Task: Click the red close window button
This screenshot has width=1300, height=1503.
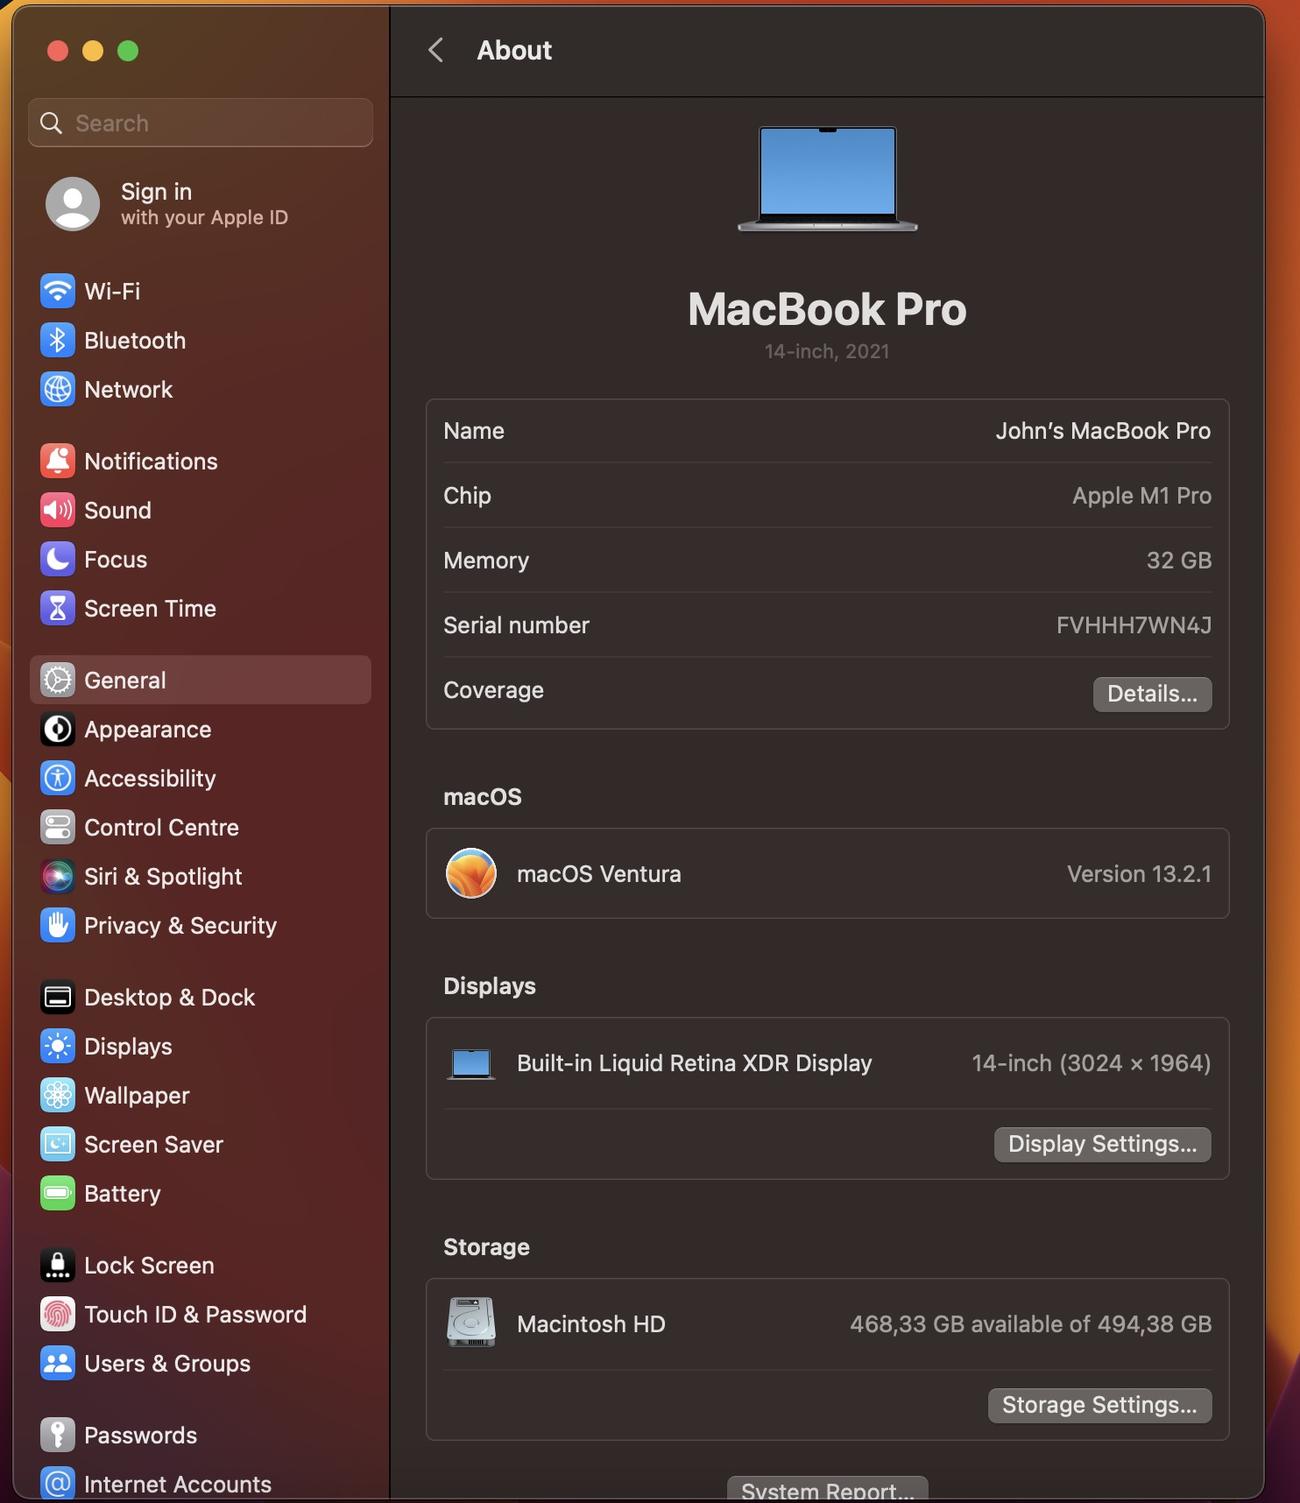Action: [x=58, y=51]
